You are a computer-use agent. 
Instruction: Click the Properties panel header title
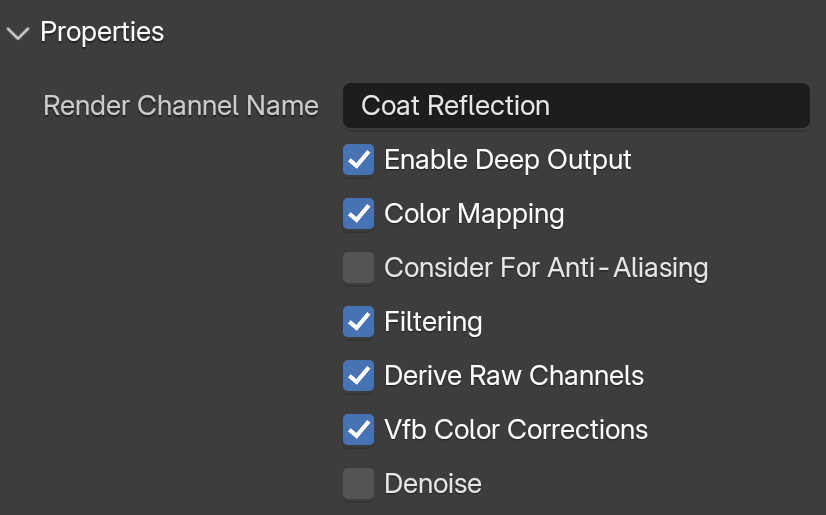102,32
